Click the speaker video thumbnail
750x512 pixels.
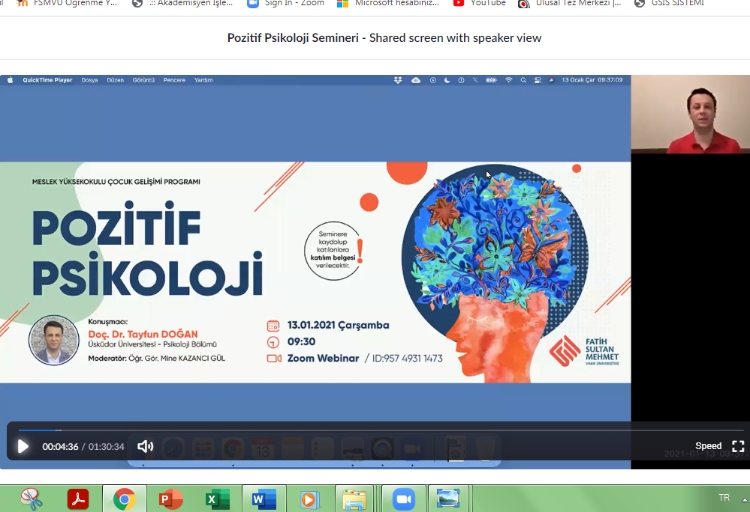click(x=690, y=114)
